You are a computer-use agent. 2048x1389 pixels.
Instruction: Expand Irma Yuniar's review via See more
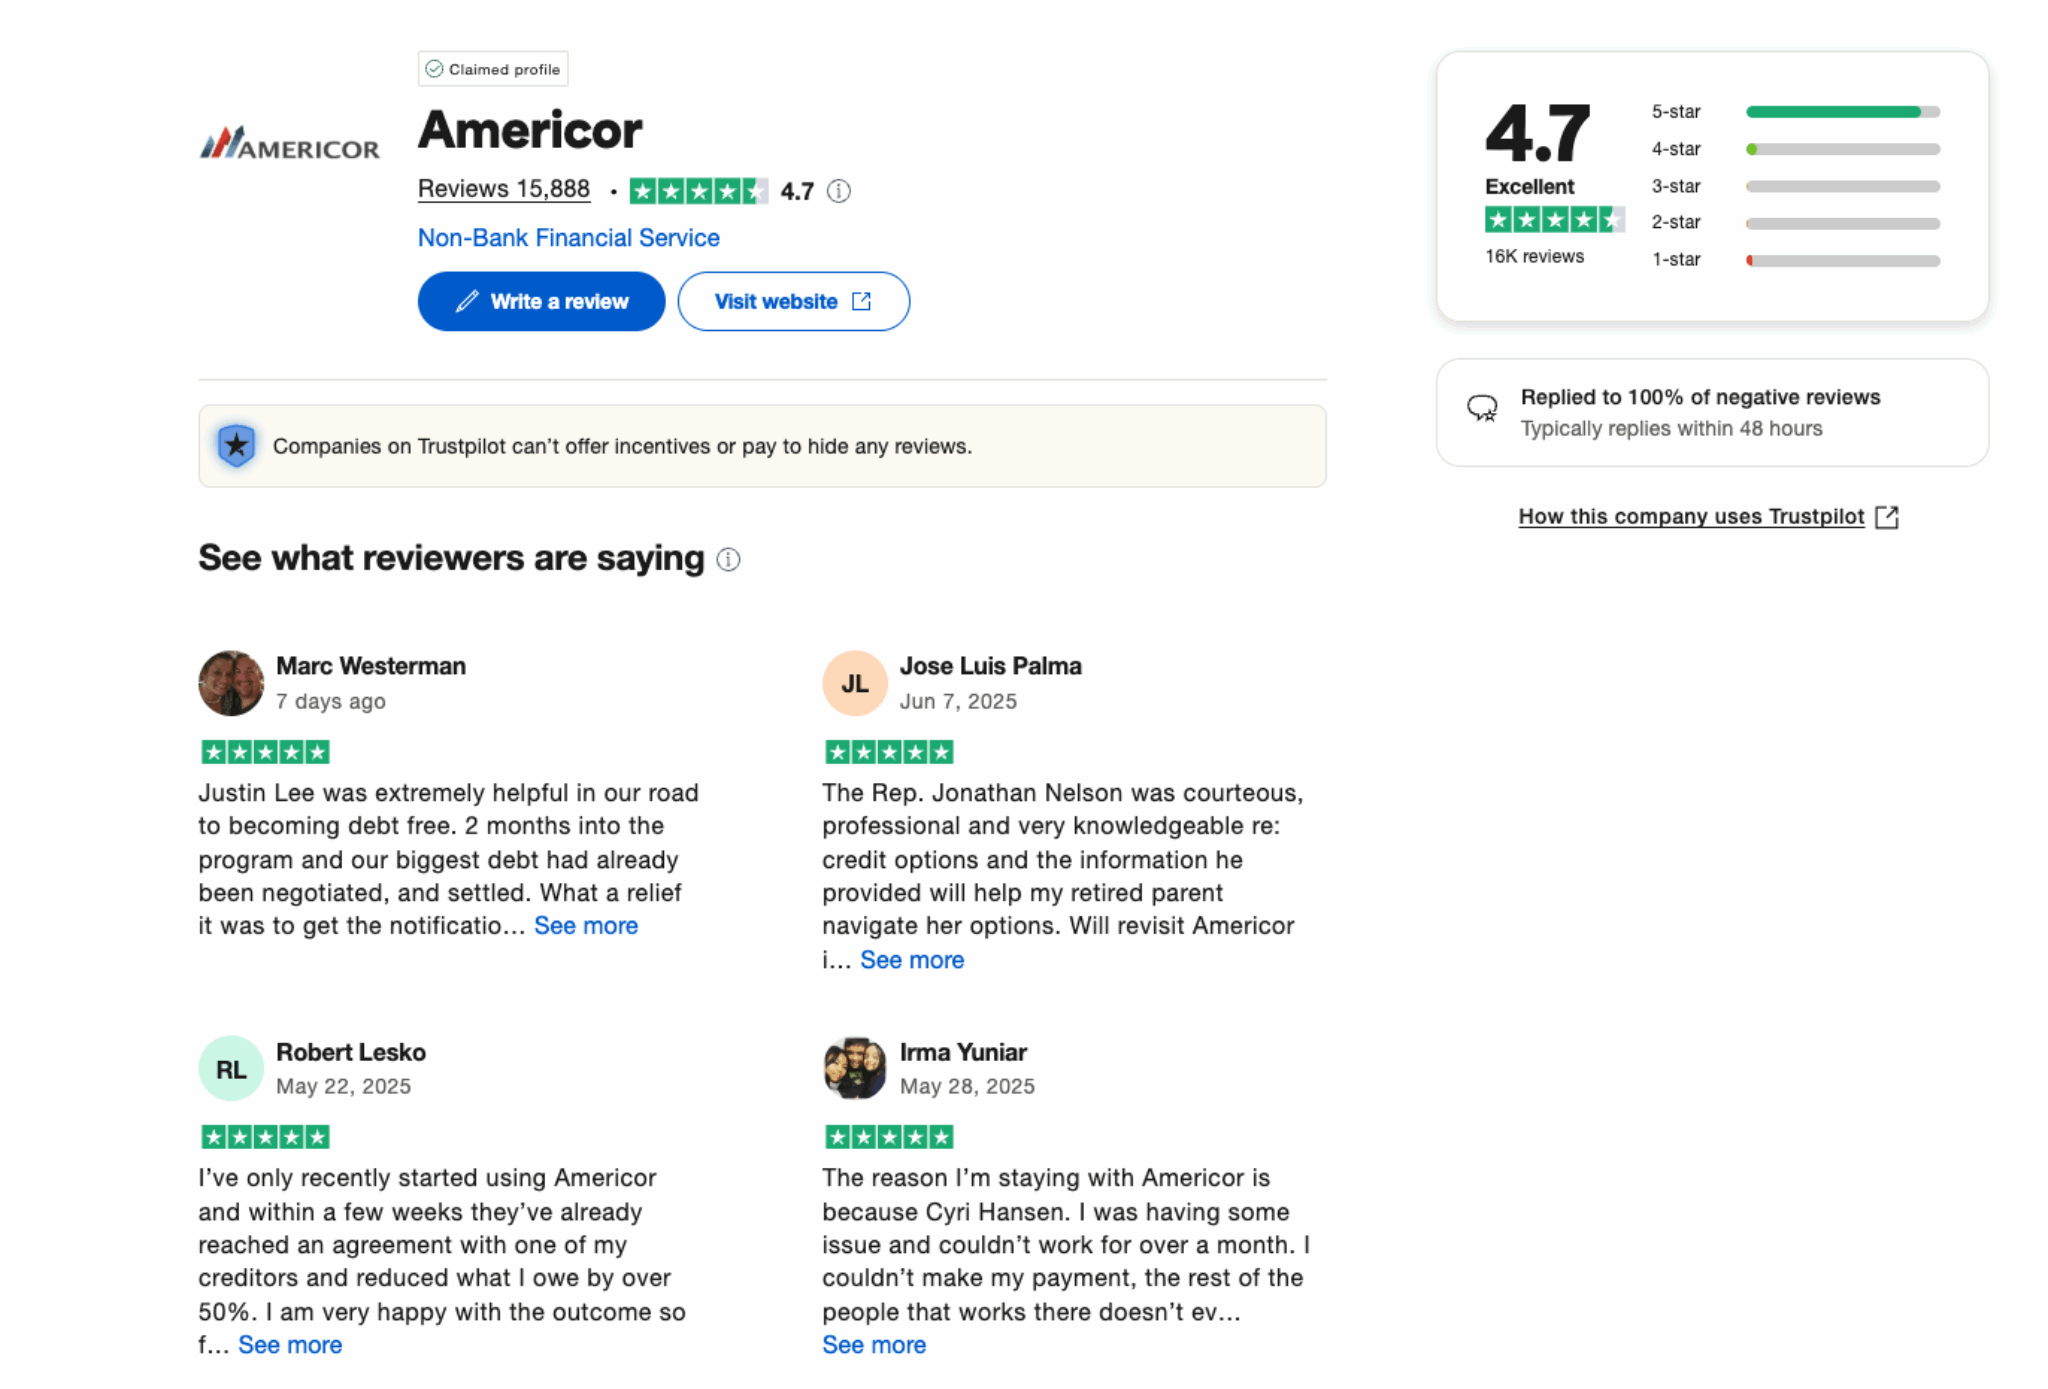coord(874,1345)
